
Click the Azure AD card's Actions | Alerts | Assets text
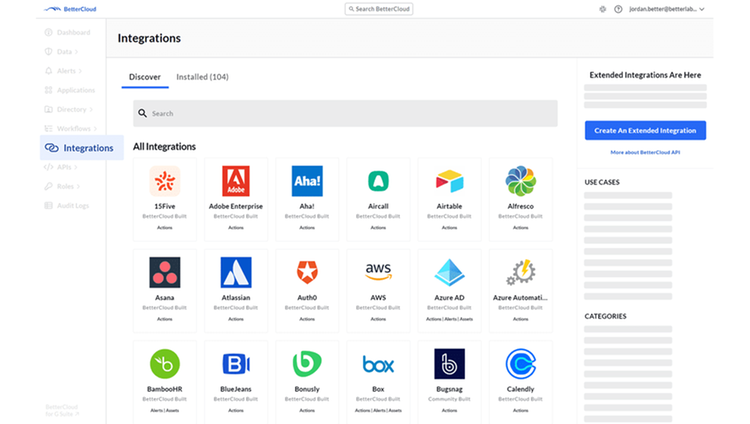pos(449,319)
